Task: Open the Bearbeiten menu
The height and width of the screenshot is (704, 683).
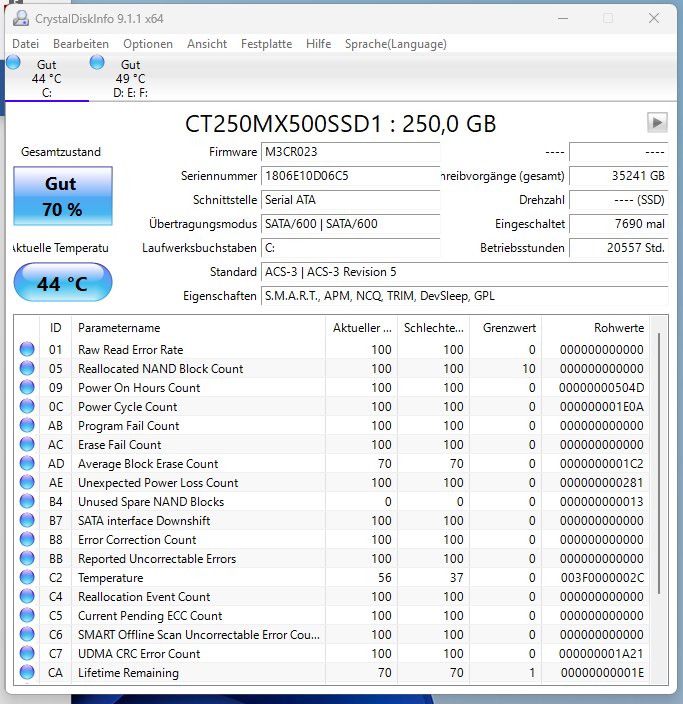Action: (x=81, y=44)
